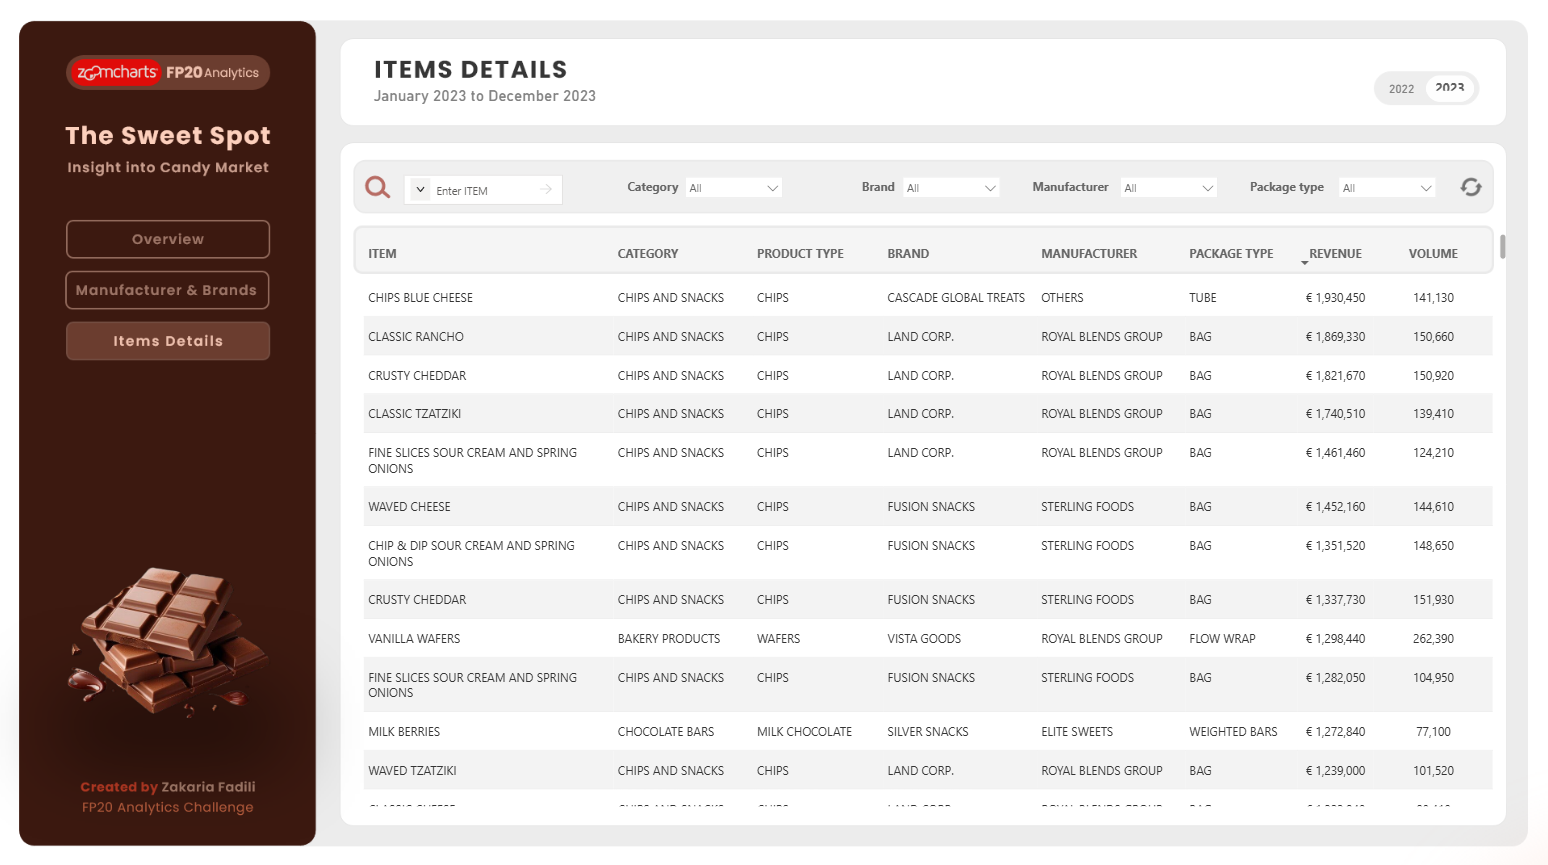Click the FP20 Analytics Challenge text

(x=168, y=807)
